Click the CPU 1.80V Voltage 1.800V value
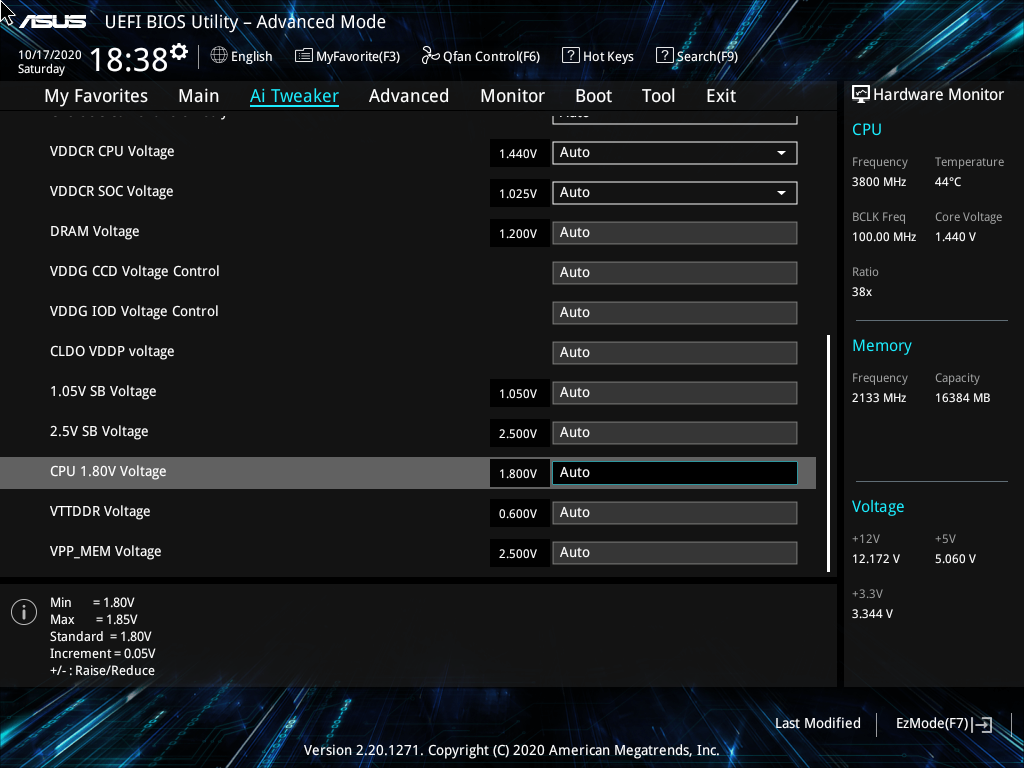This screenshot has height=768, width=1024. [x=518, y=474]
